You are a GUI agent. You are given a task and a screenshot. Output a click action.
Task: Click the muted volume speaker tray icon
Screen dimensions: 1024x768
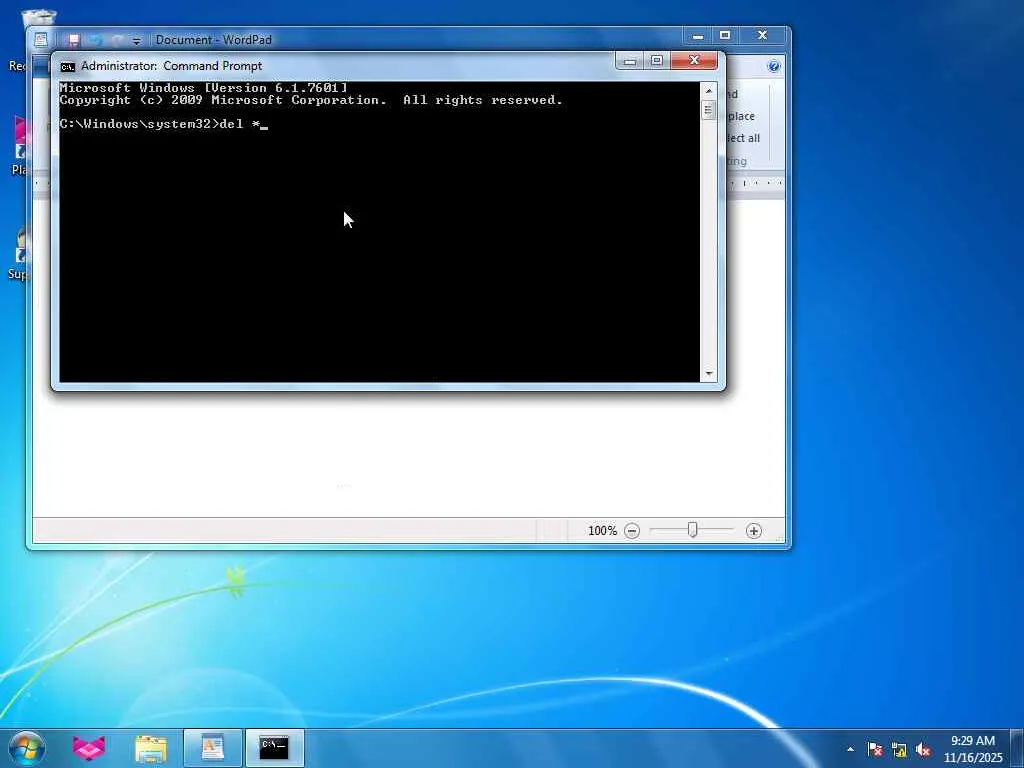pos(923,750)
